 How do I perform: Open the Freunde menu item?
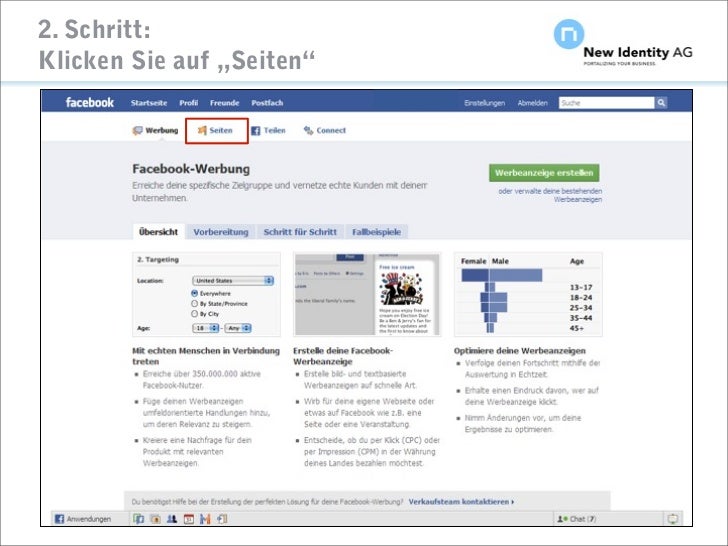click(x=225, y=103)
